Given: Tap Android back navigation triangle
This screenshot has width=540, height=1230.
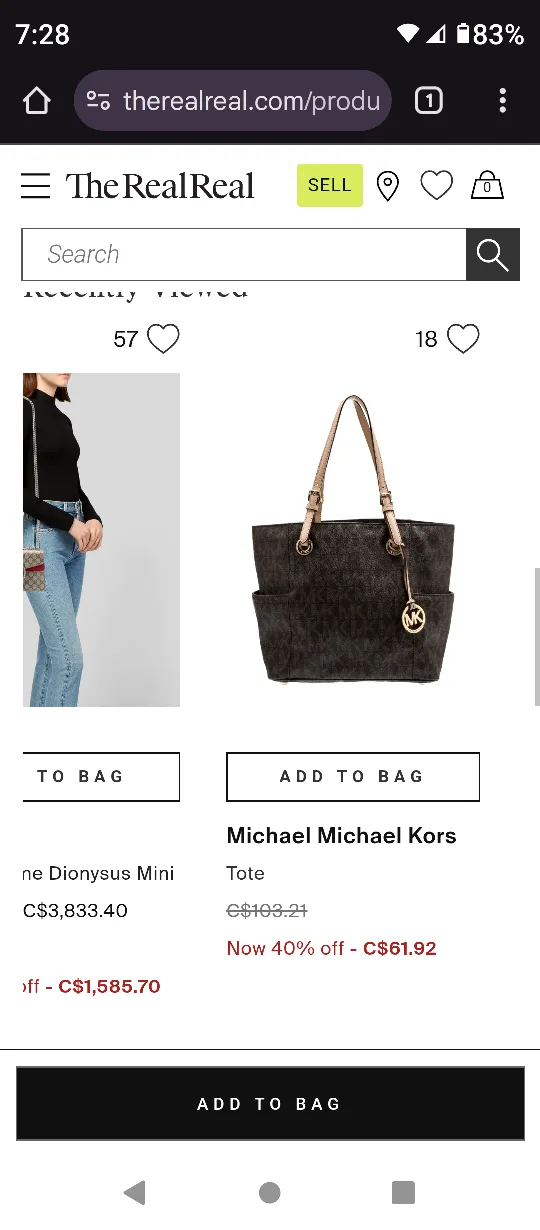Looking at the screenshot, I should point(135,1192).
